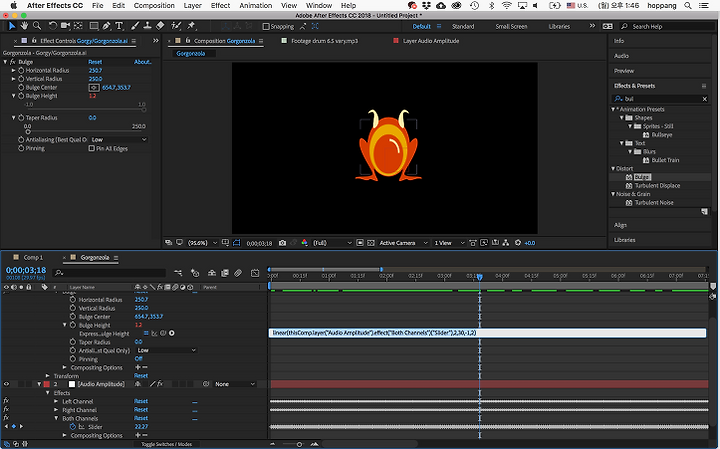This screenshot has width=720, height=449.
Task: Open the composition mini-flowchart in timeline
Action: point(178,273)
